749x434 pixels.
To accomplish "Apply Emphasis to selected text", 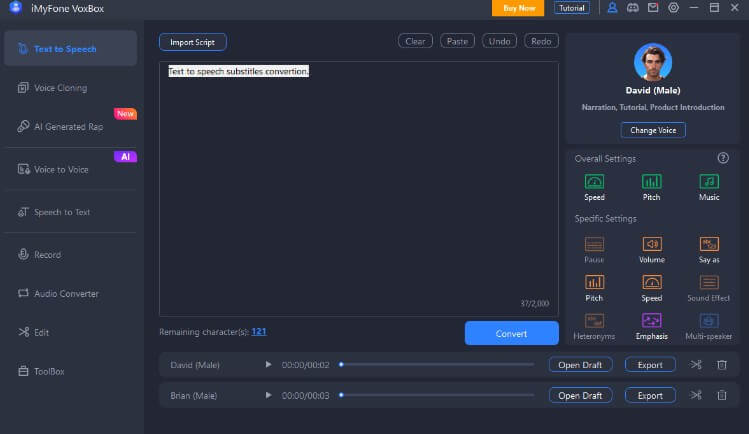I will (652, 327).
